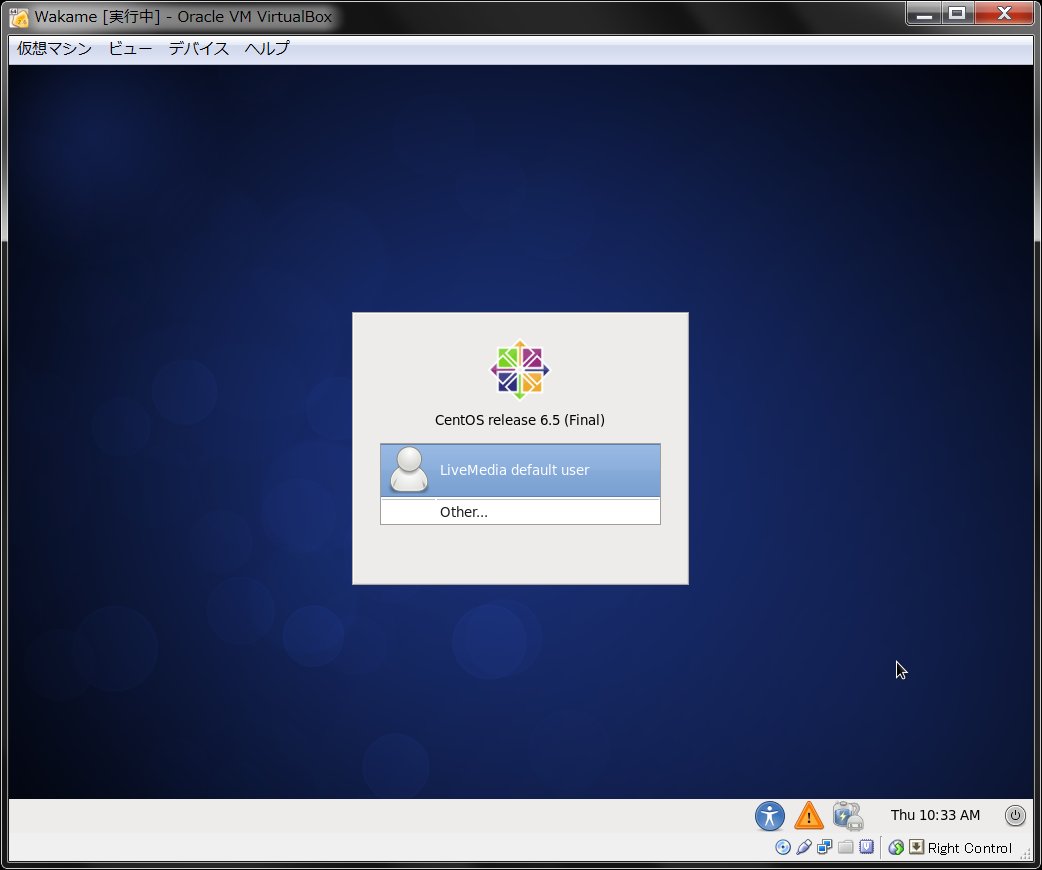1042x870 pixels.
Task: Minimize the VirtualBox window
Action: coord(924,13)
